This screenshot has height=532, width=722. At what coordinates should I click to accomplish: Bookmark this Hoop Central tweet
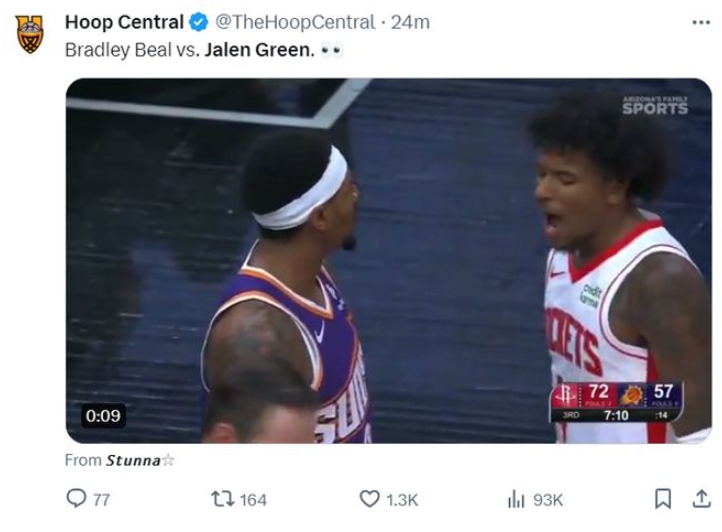[x=662, y=498]
